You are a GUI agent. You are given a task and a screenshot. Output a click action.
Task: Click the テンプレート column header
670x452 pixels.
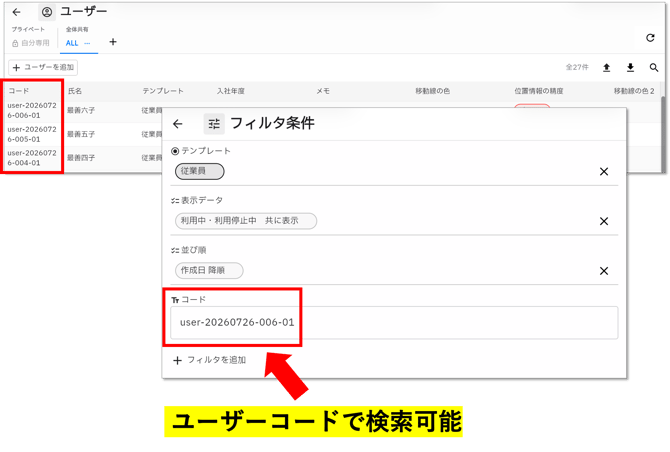163,91
